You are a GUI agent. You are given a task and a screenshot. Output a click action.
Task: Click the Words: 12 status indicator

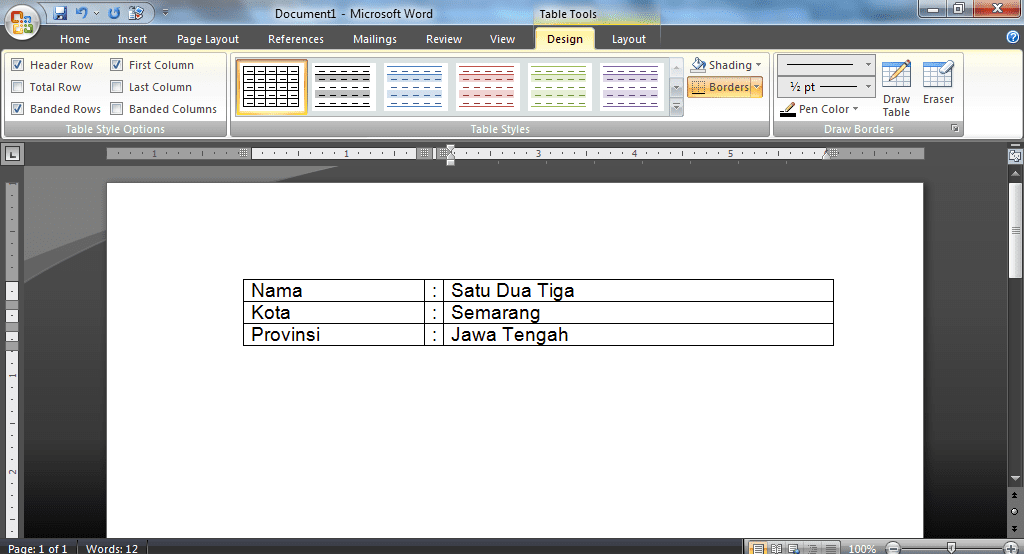coord(112,549)
